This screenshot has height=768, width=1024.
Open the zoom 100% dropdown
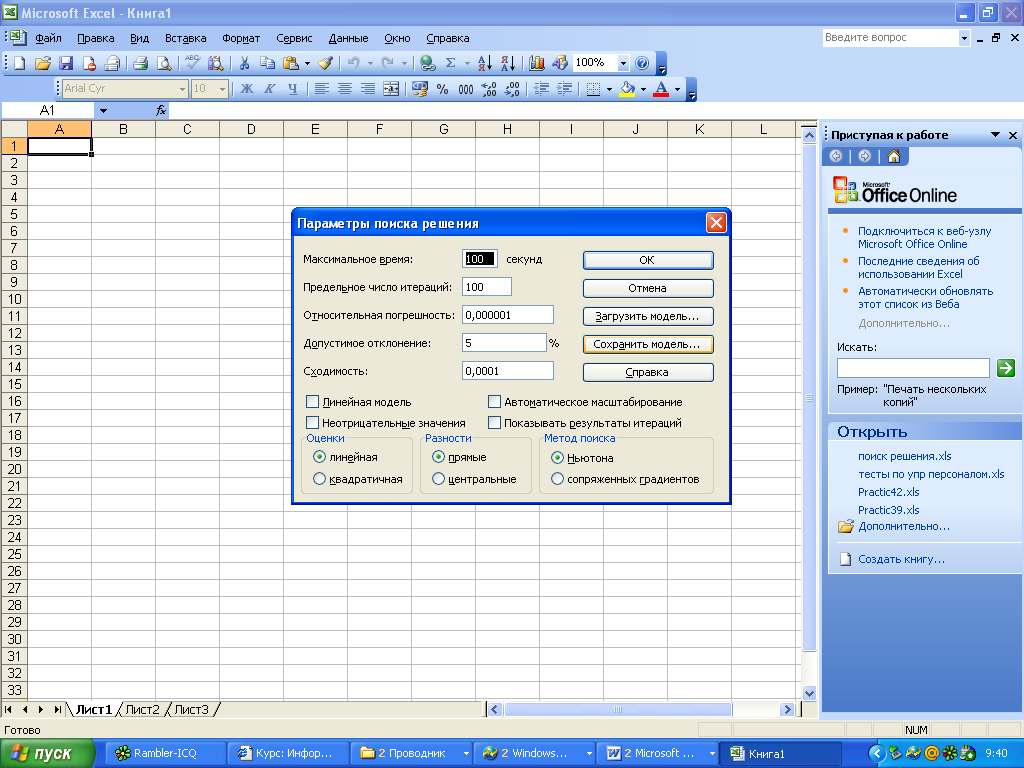click(x=623, y=63)
